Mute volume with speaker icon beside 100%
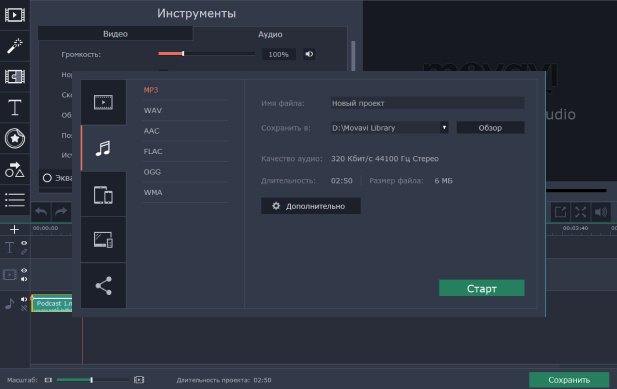This screenshot has width=617, height=389. pos(309,54)
